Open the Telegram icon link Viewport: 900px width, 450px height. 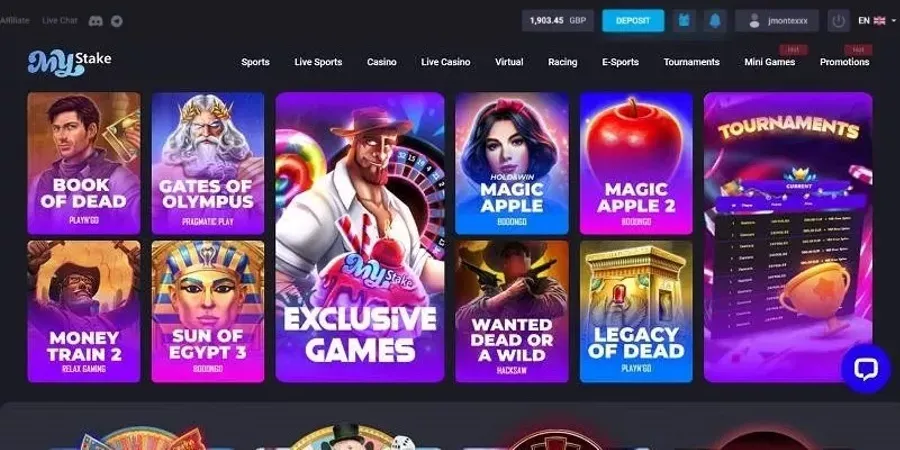pos(117,21)
